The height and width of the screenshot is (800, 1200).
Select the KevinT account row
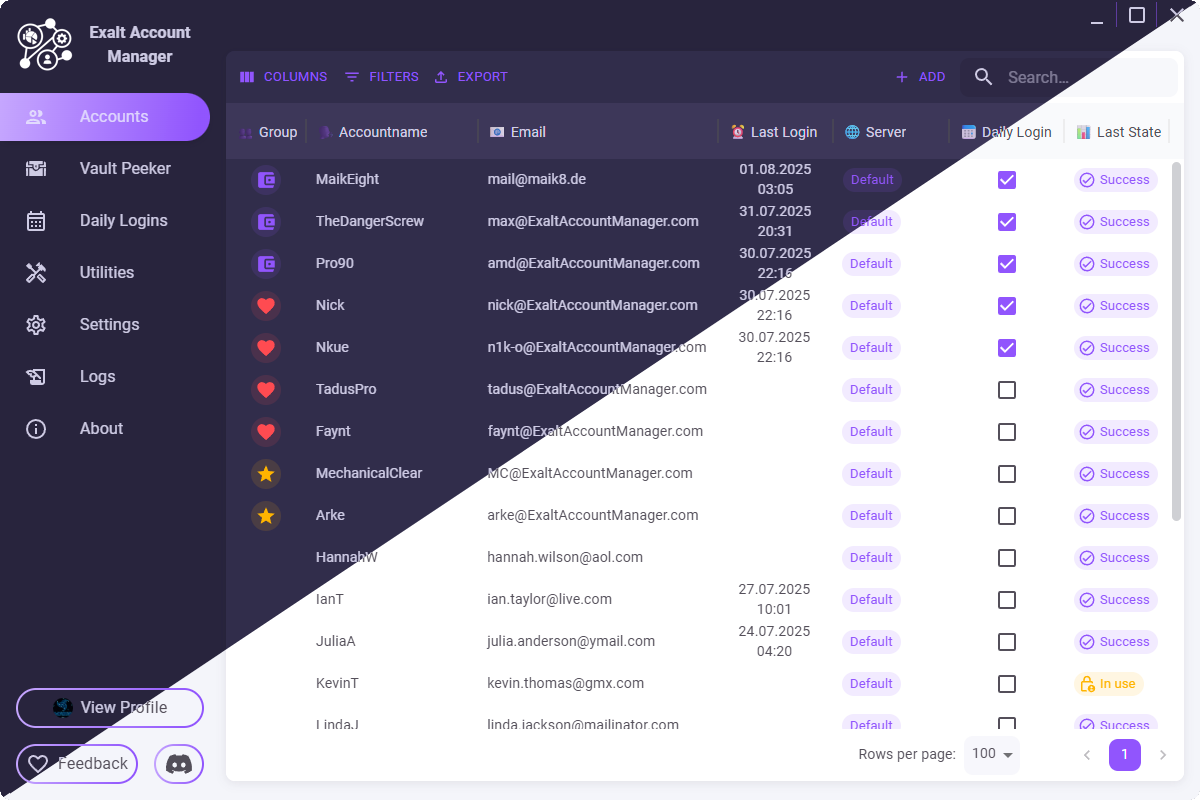tap(698, 684)
